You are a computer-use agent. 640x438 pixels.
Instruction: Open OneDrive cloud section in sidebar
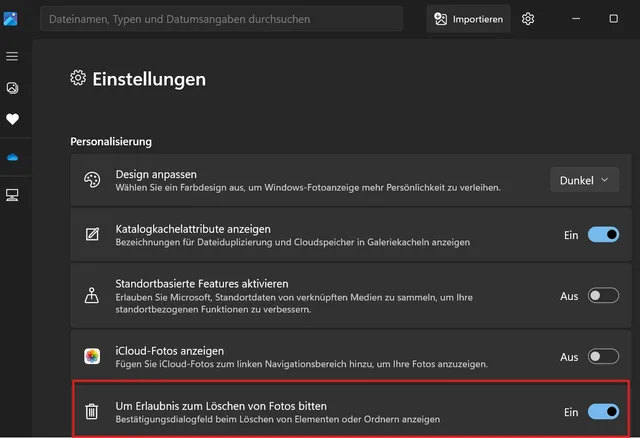(x=12, y=157)
